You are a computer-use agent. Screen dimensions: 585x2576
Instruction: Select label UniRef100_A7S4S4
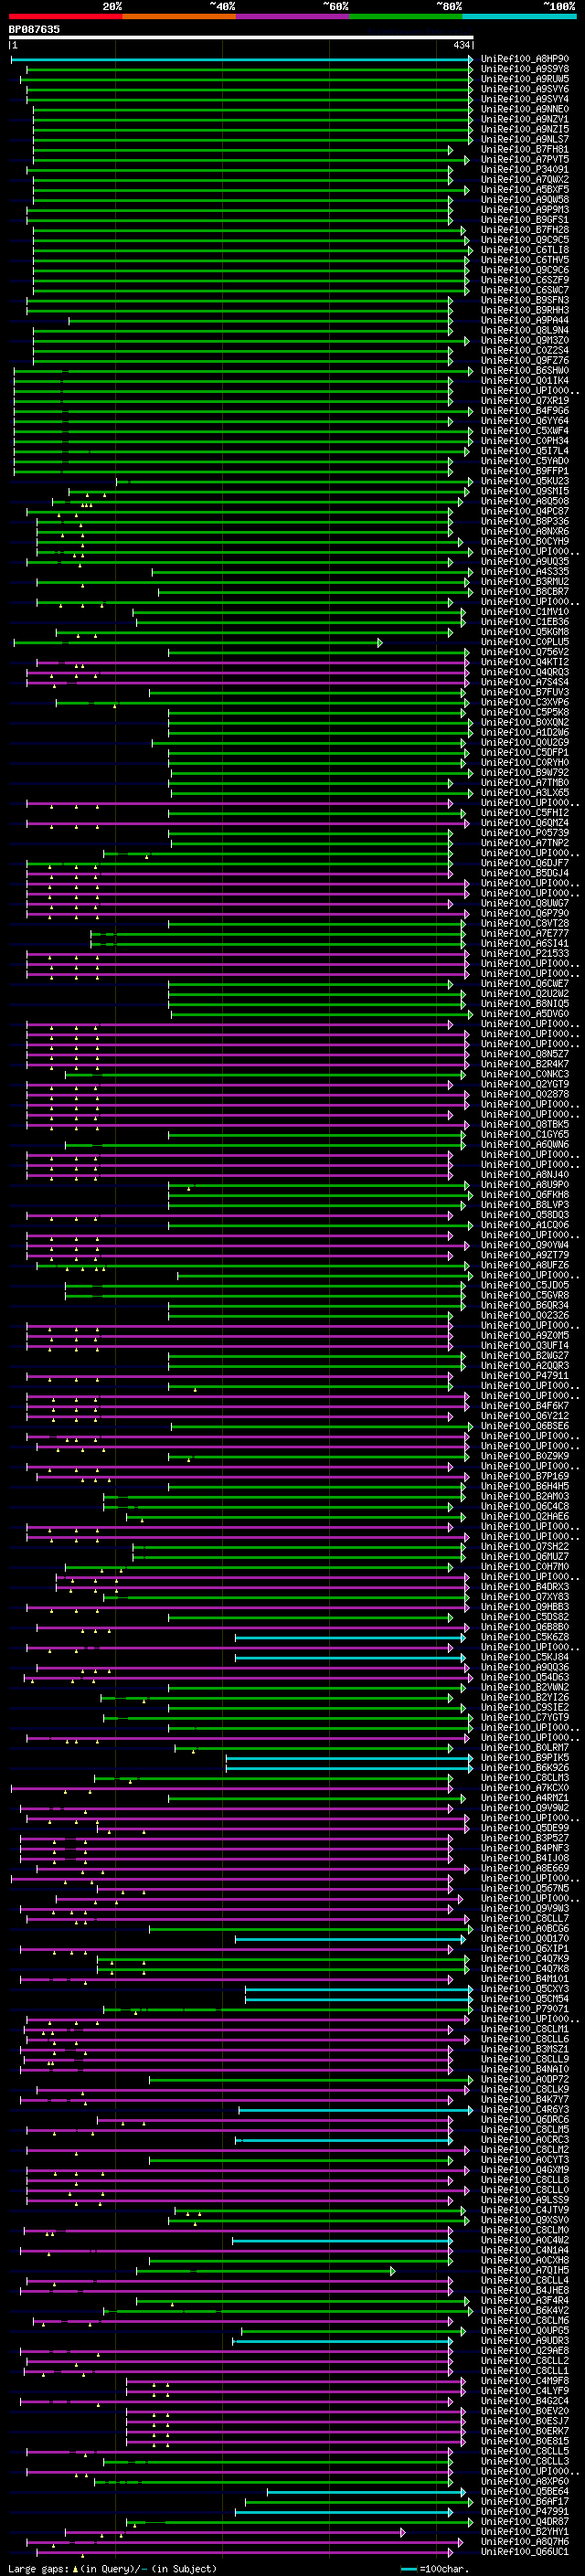[x=525, y=682]
